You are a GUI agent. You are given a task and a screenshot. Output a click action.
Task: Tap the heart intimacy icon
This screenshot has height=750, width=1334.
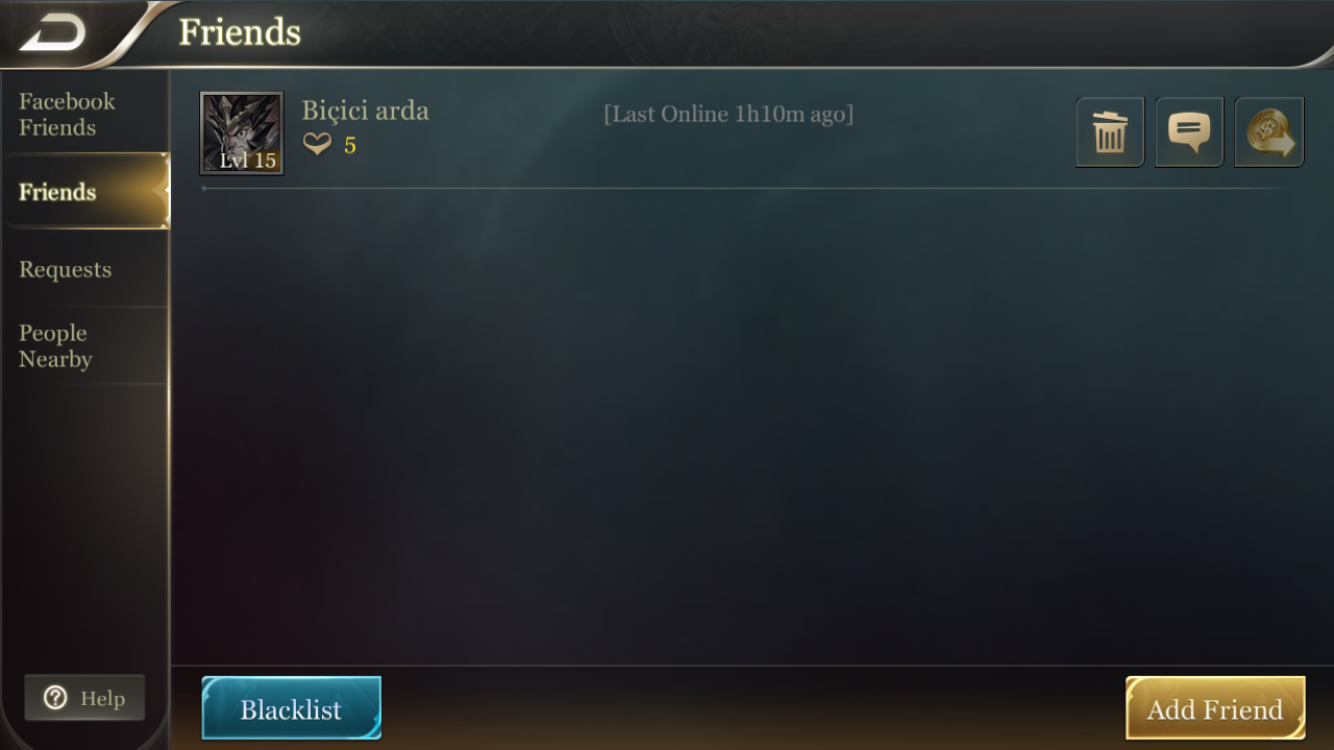[x=317, y=146]
